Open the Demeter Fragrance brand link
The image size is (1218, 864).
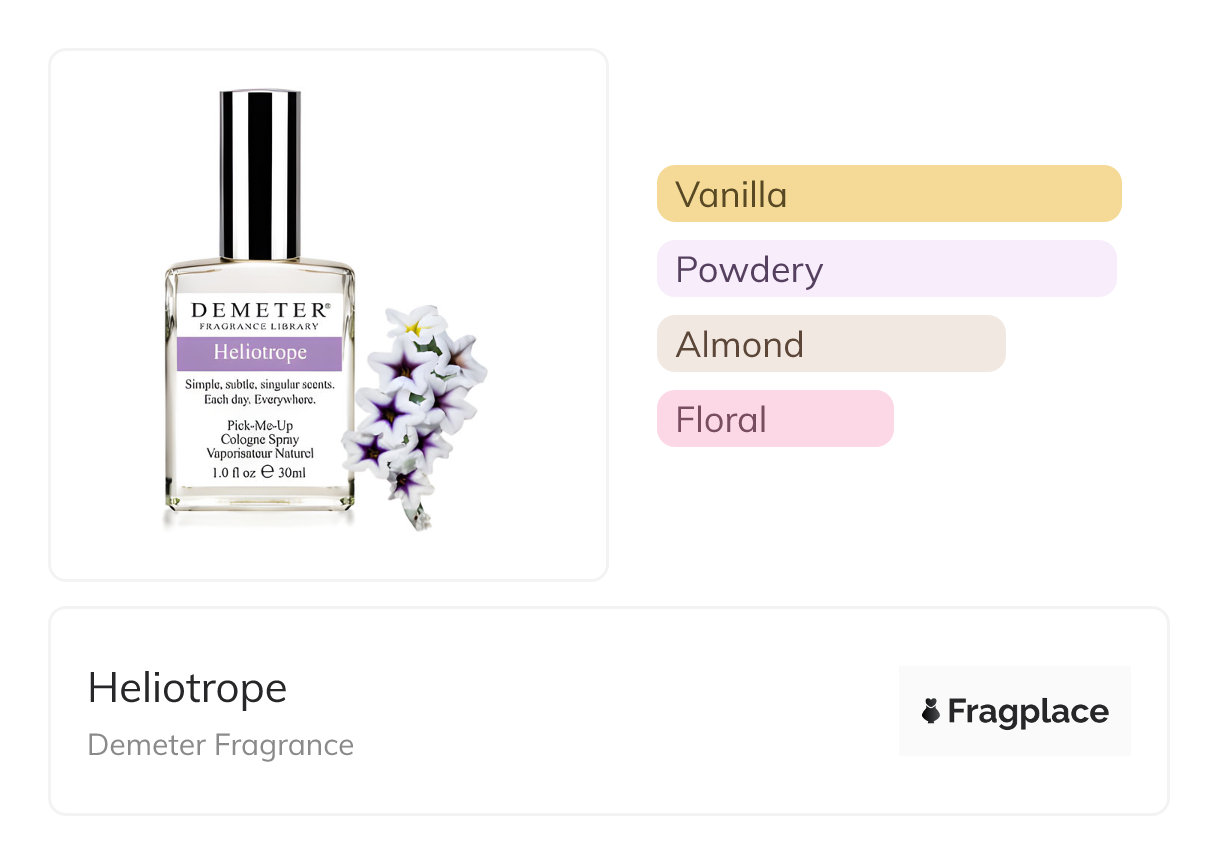[220, 745]
